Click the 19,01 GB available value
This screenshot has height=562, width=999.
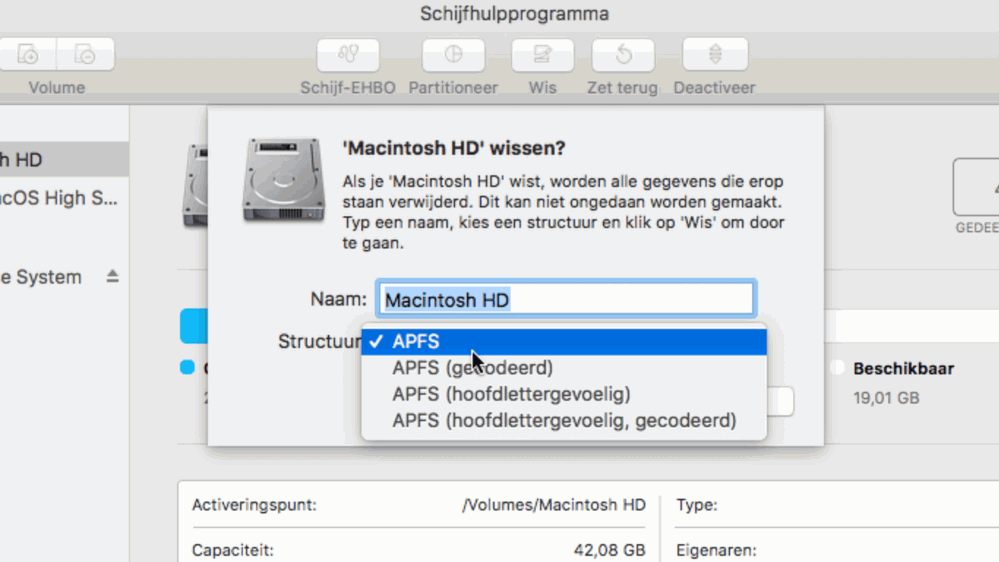[x=886, y=398]
